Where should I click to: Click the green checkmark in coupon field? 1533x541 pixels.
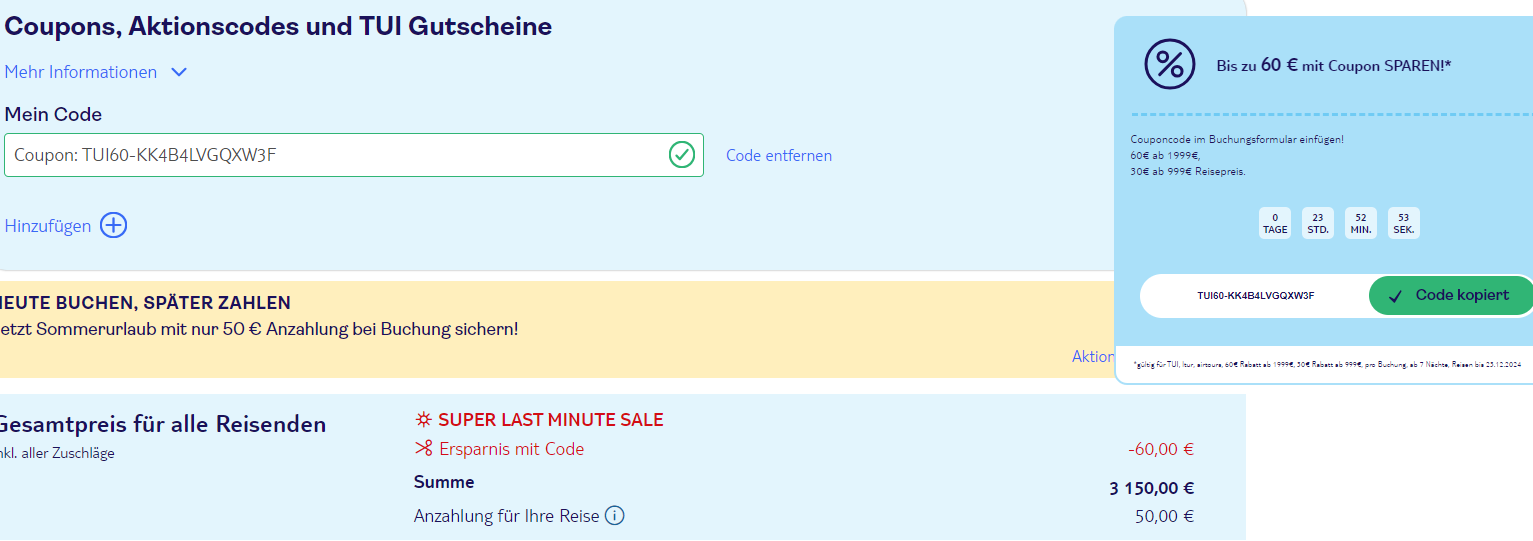click(x=682, y=155)
